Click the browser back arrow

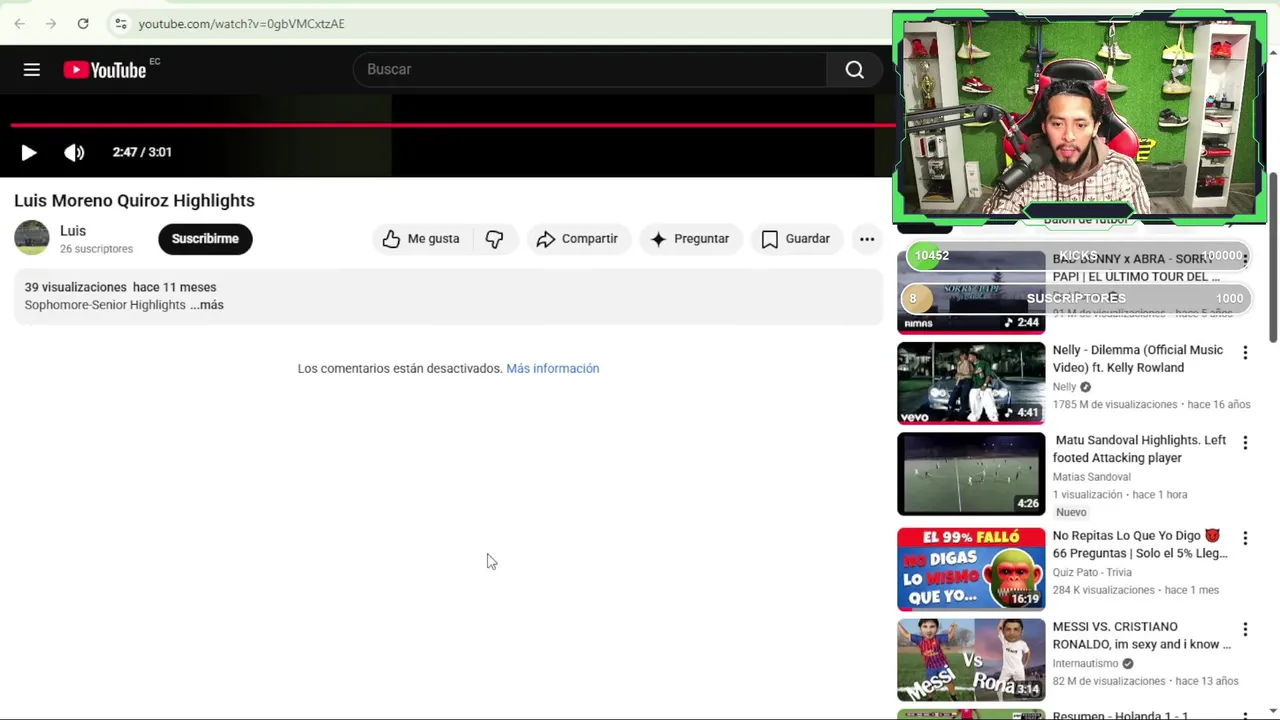[x=19, y=23]
